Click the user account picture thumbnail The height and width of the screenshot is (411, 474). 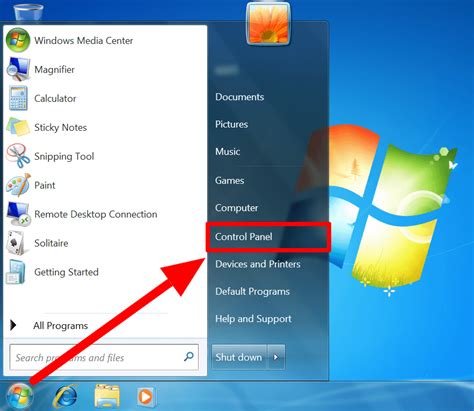click(268, 24)
